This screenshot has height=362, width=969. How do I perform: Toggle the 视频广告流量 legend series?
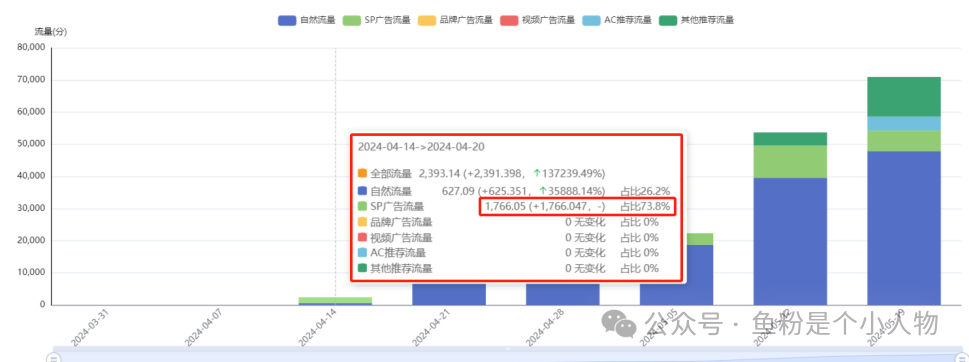pyautogui.click(x=538, y=20)
